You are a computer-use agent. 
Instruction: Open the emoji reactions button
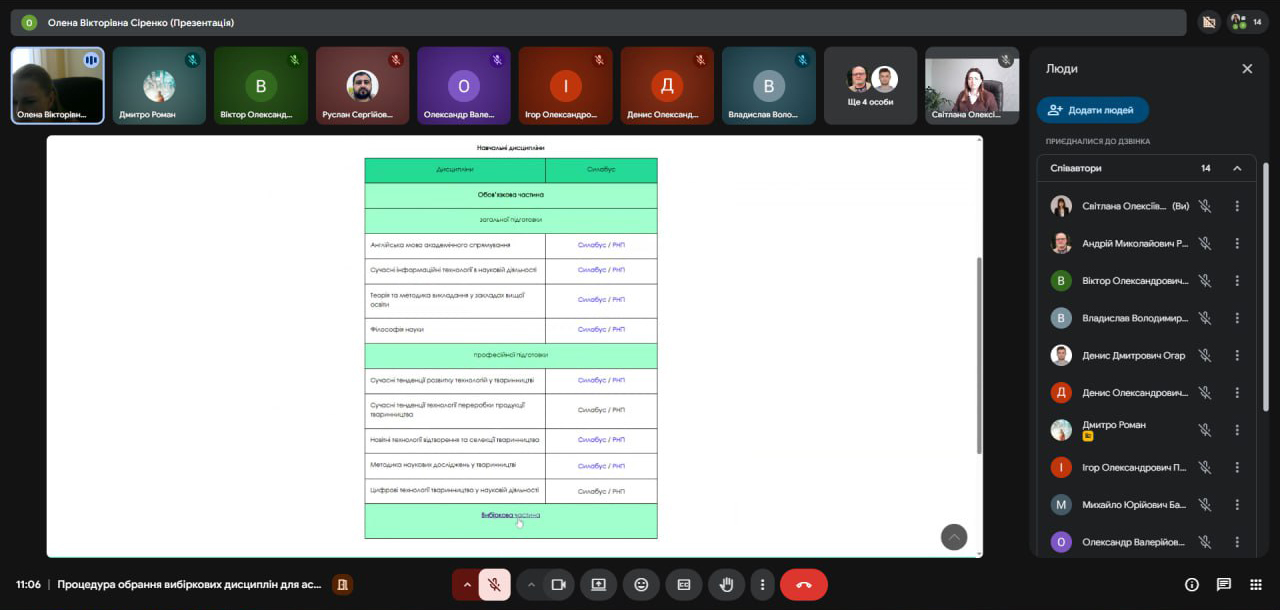tap(641, 585)
